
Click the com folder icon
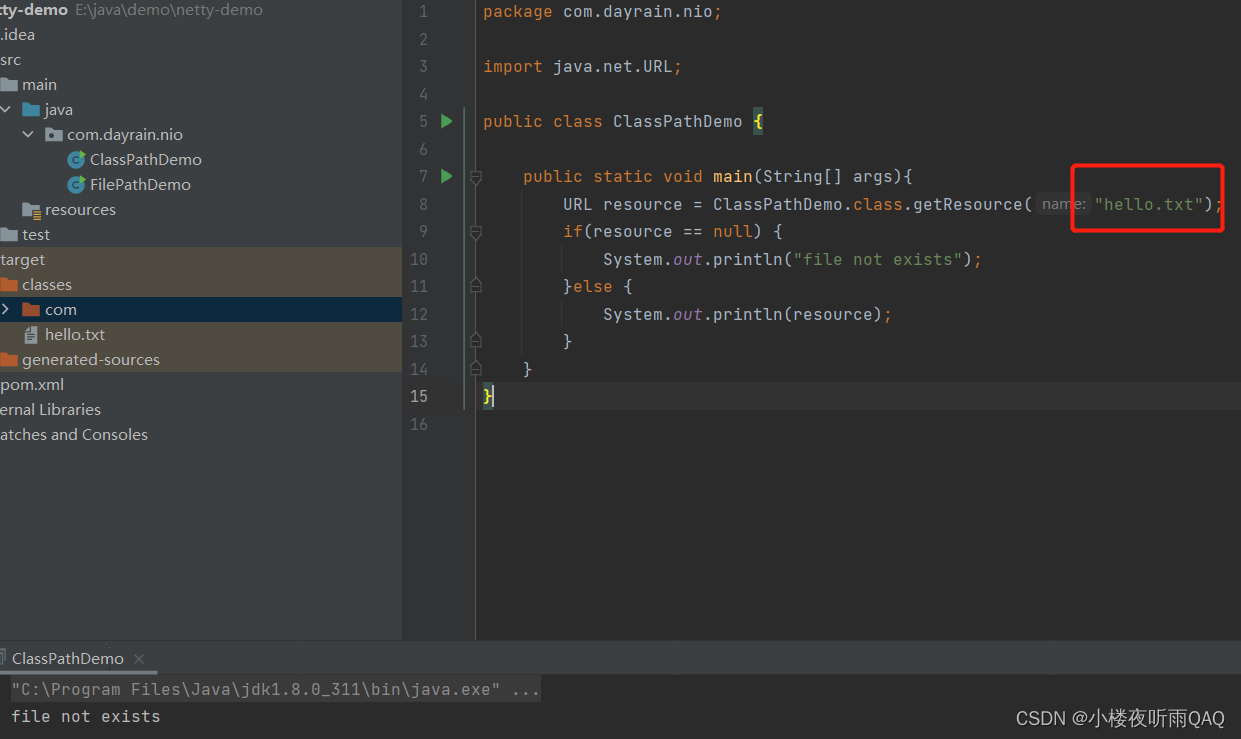click(x=31, y=310)
